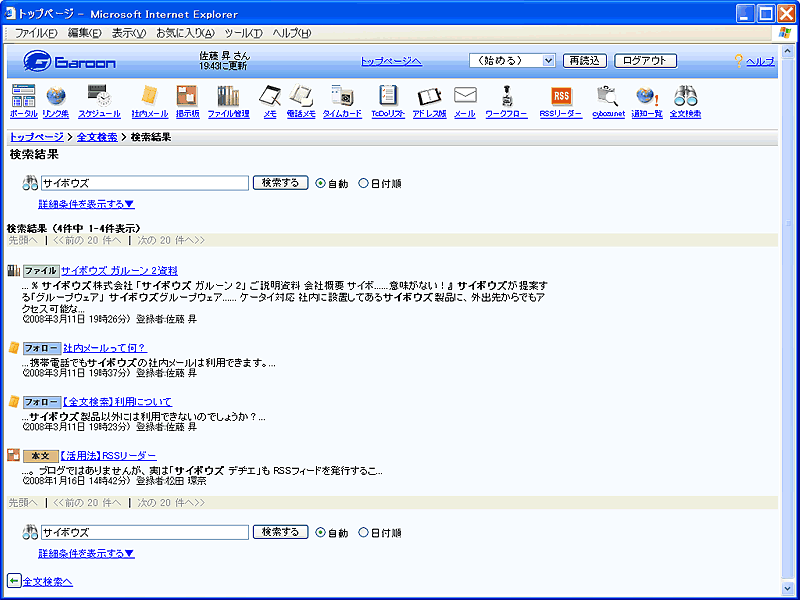Click bottom 検索する button
This screenshot has height=600, width=800.
pos(280,532)
